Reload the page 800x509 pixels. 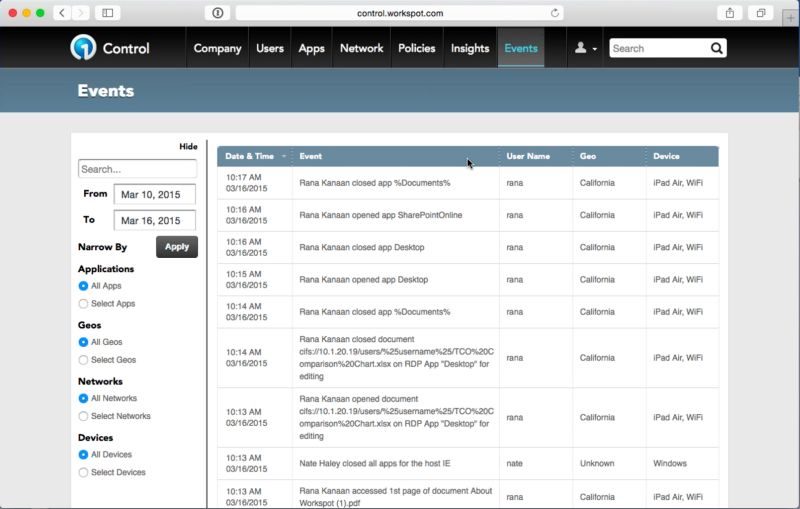point(555,13)
